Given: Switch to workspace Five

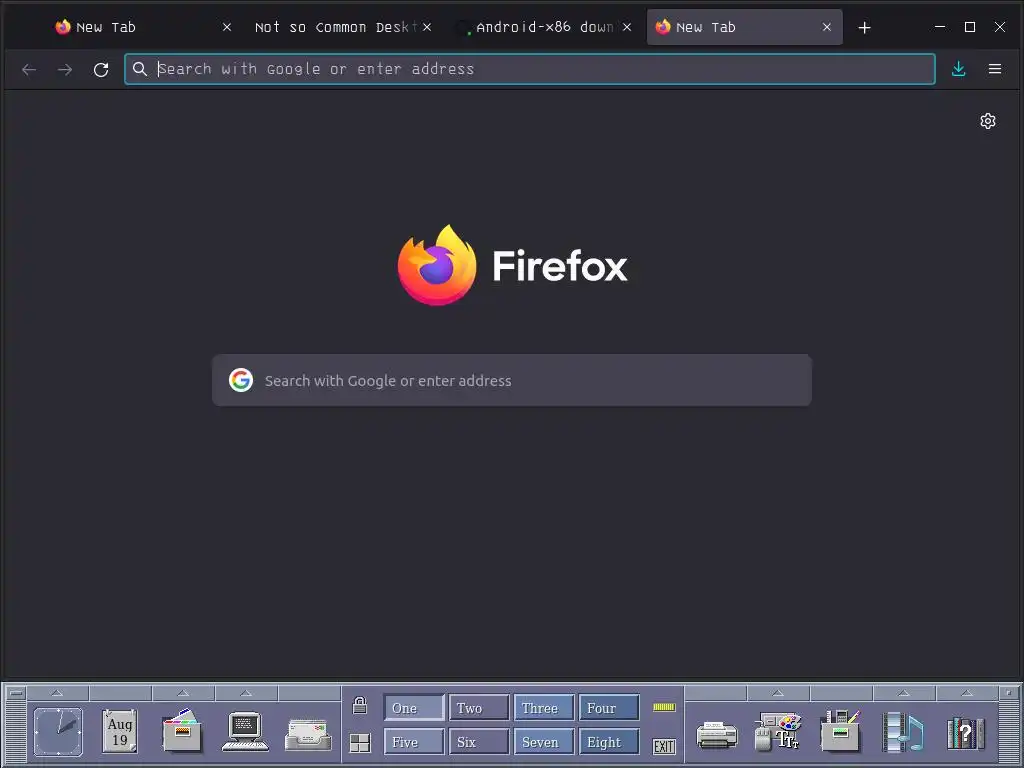Looking at the screenshot, I should coord(414,742).
